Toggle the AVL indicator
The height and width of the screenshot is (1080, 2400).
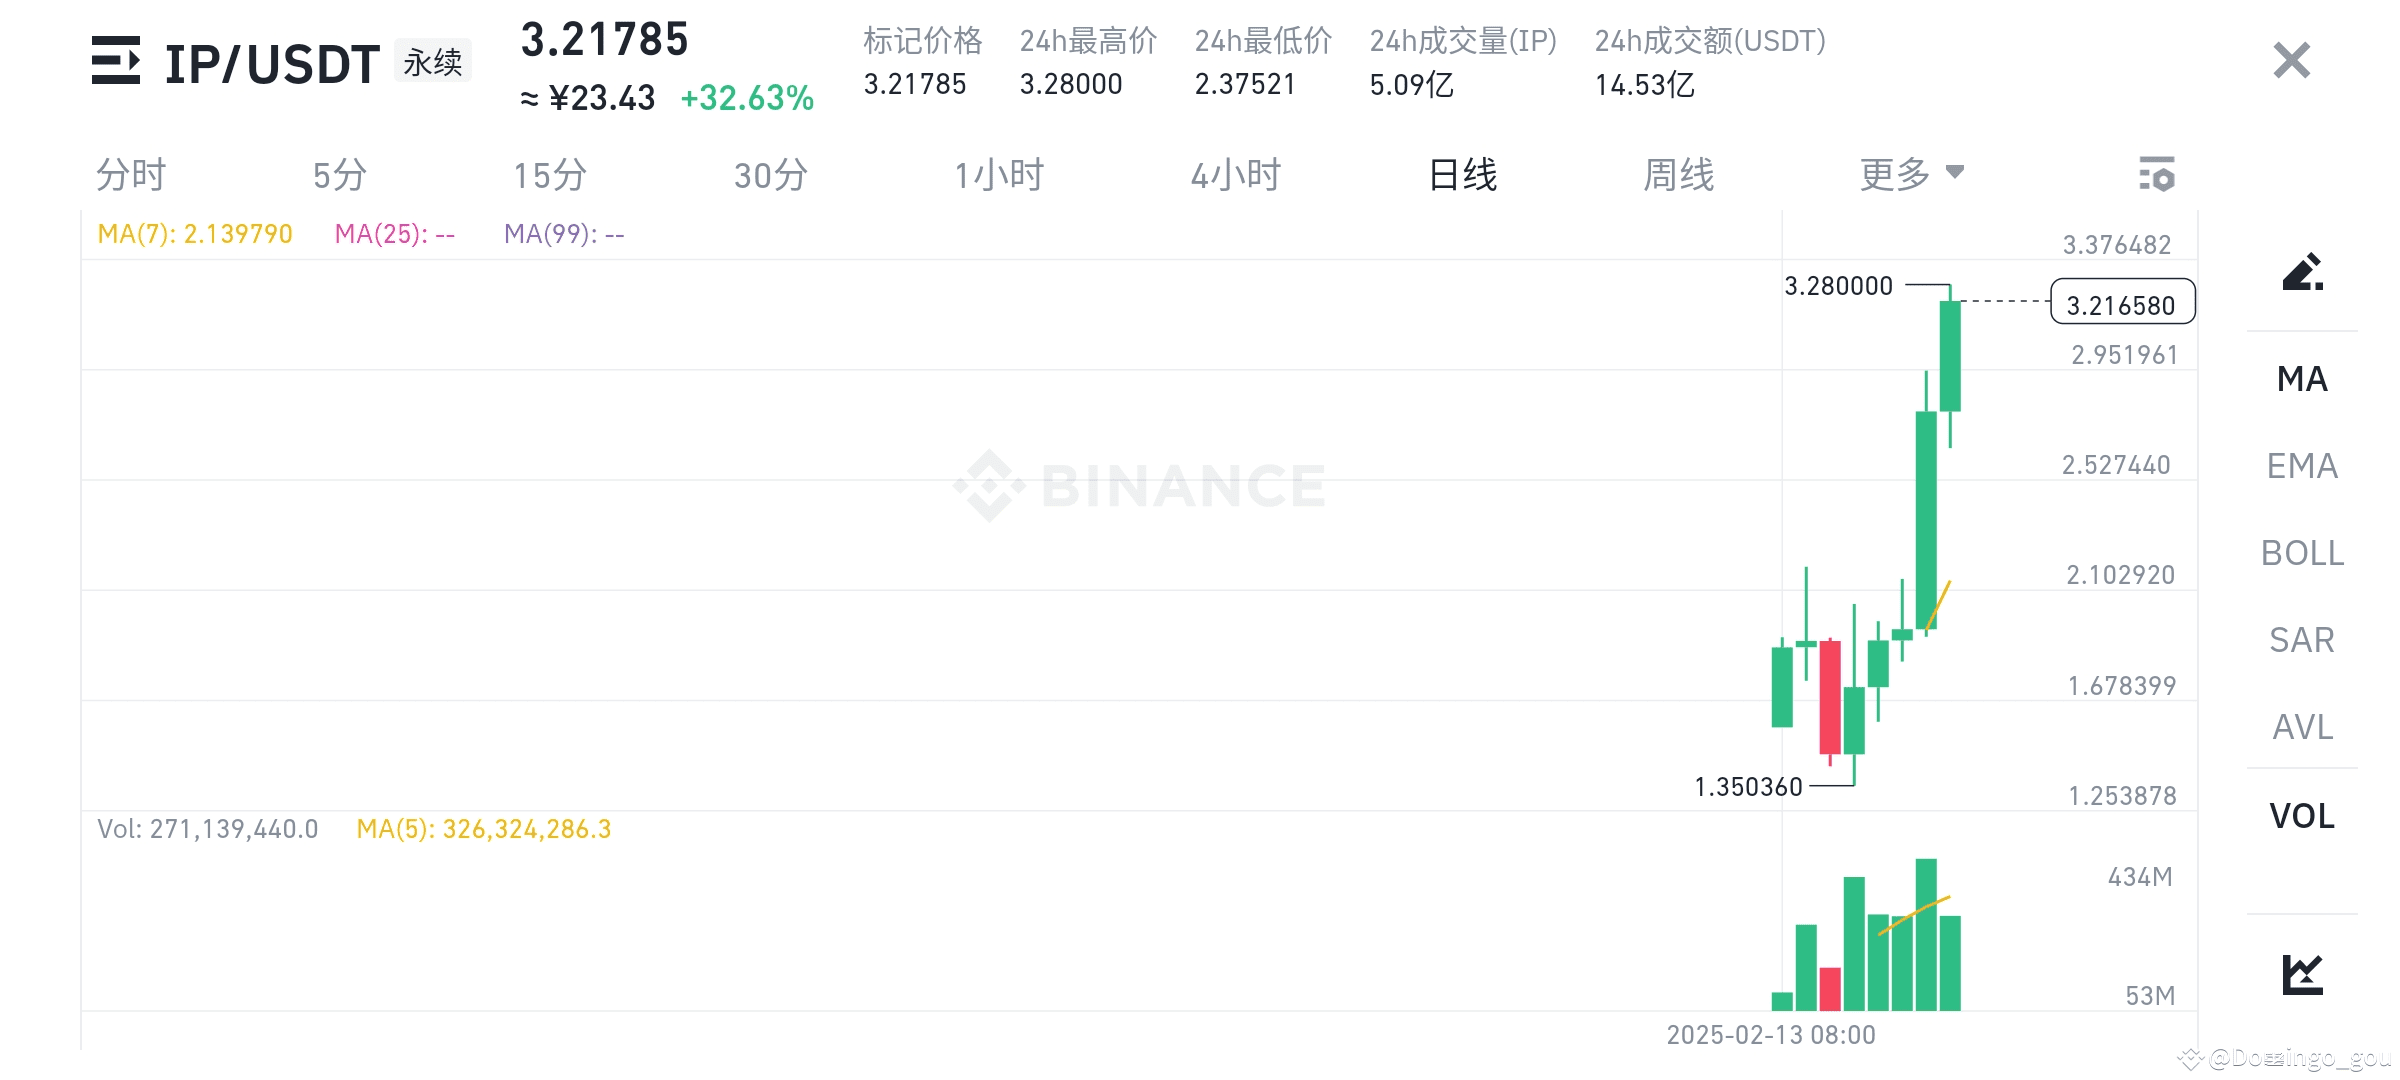[x=2300, y=727]
